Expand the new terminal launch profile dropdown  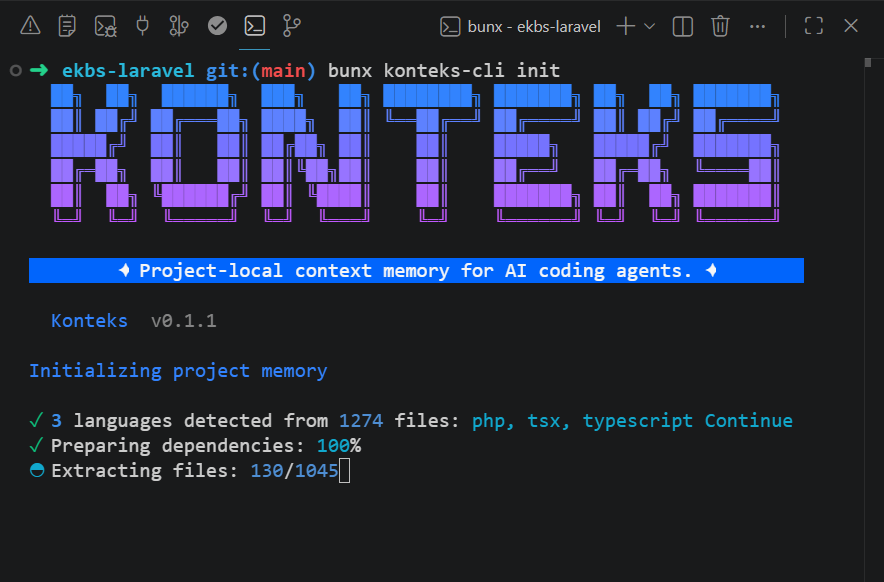(649, 26)
